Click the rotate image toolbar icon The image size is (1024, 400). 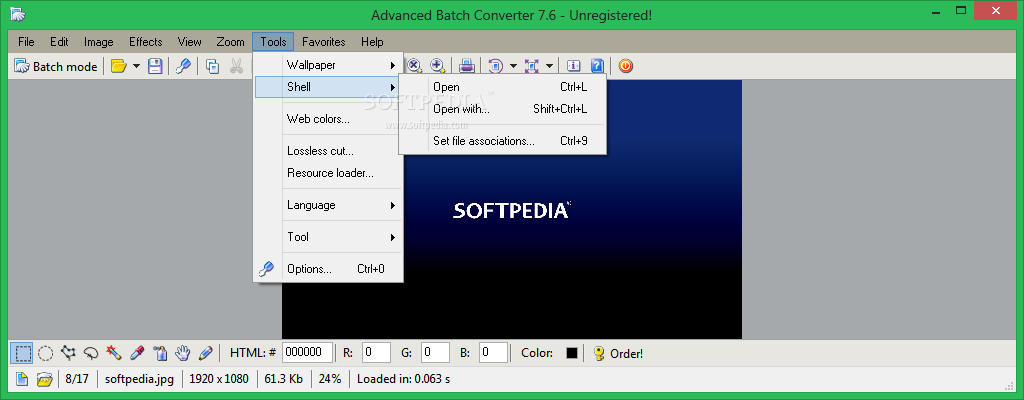[496, 65]
